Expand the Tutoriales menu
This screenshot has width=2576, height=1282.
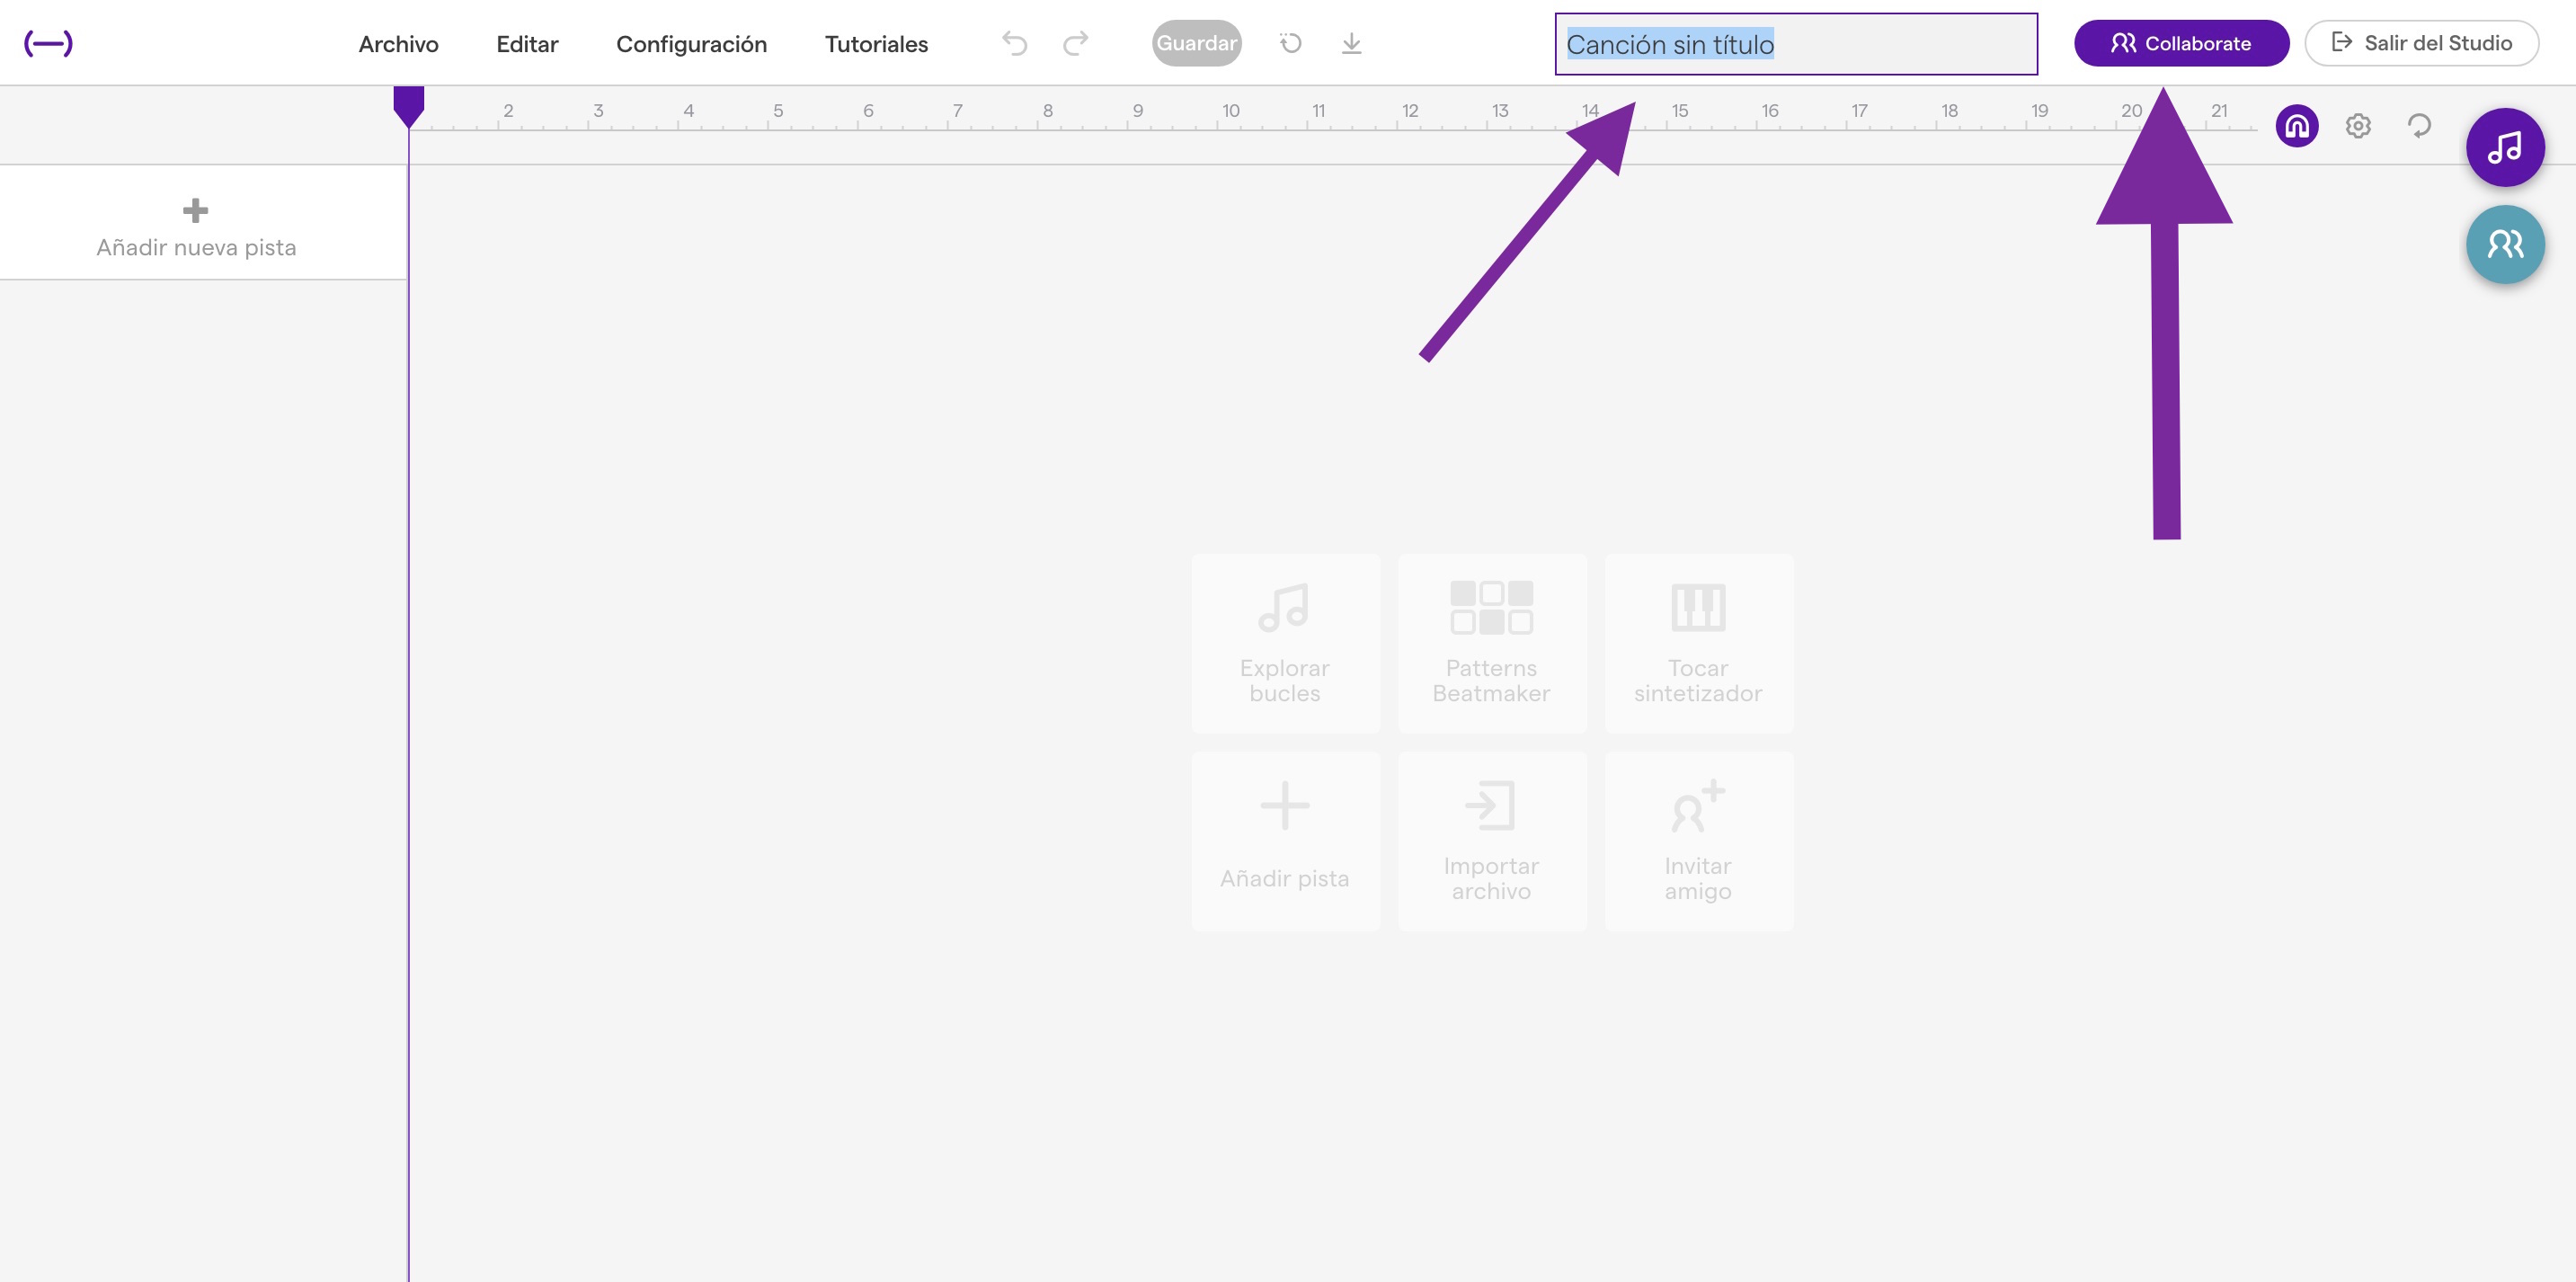(876, 44)
